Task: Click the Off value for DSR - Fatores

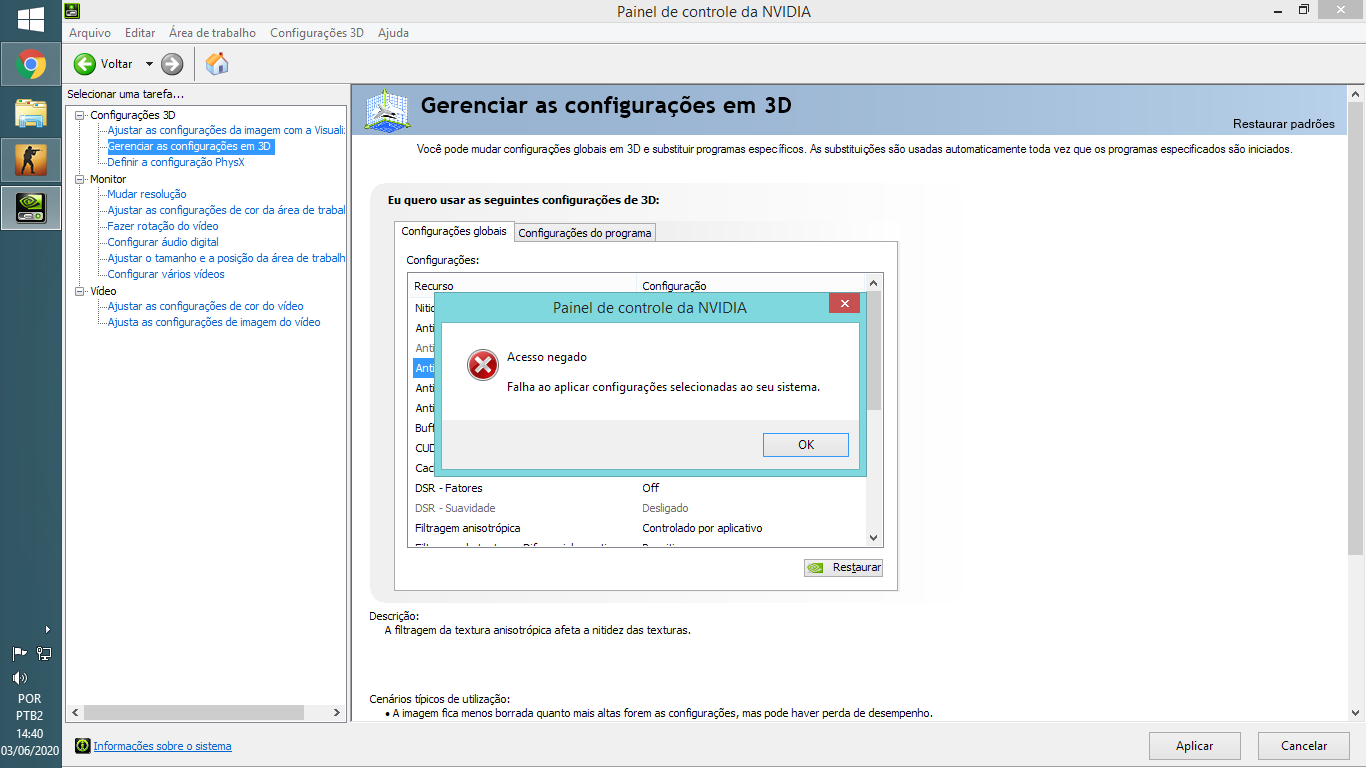Action: [650, 488]
